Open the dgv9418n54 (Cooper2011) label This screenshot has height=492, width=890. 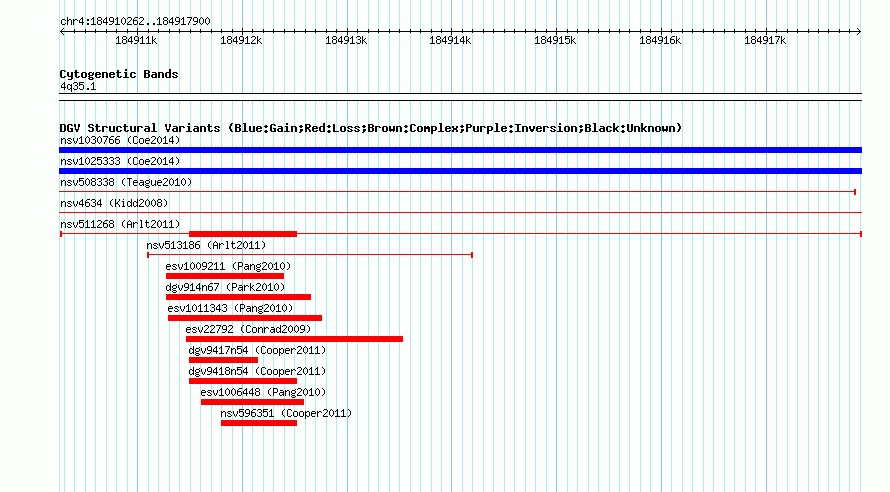(x=257, y=371)
